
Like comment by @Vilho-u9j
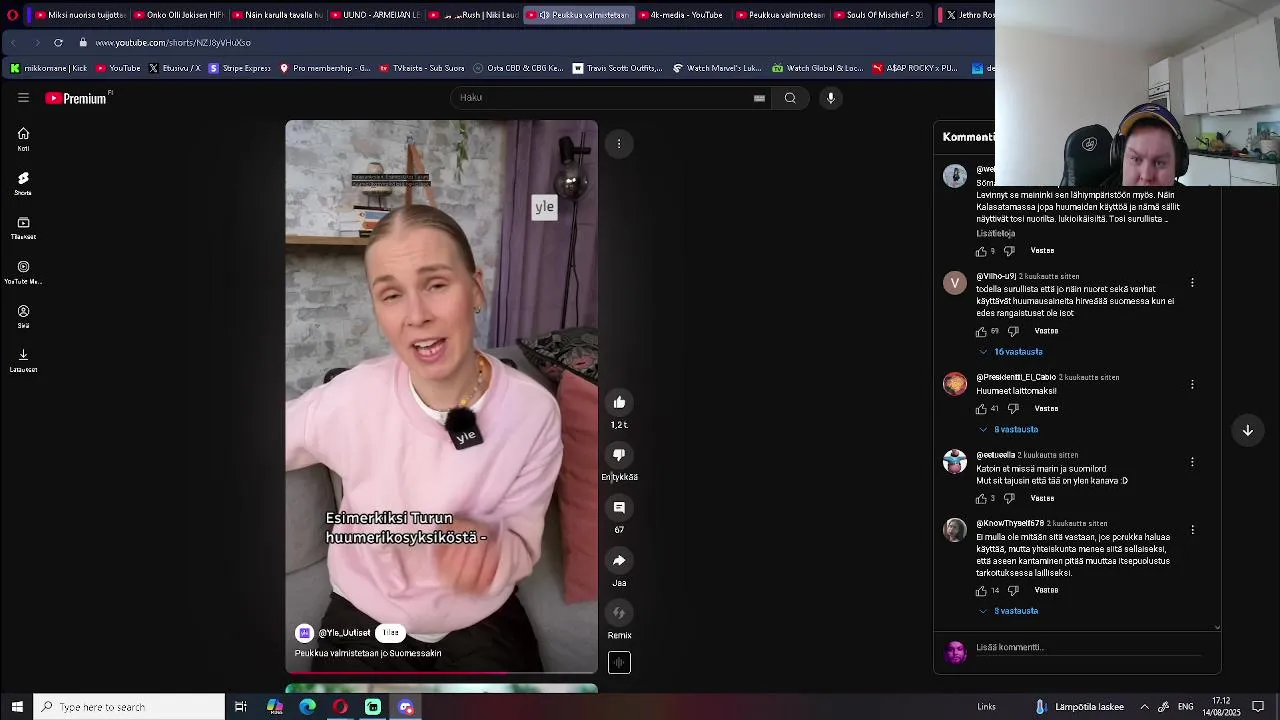point(981,331)
